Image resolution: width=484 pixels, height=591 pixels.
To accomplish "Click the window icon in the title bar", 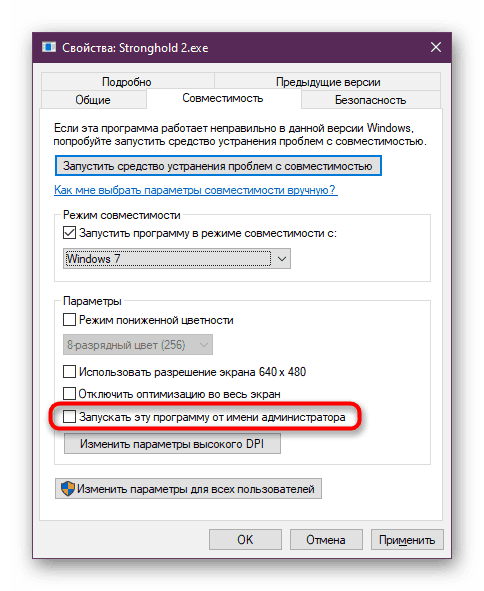I will point(49,47).
